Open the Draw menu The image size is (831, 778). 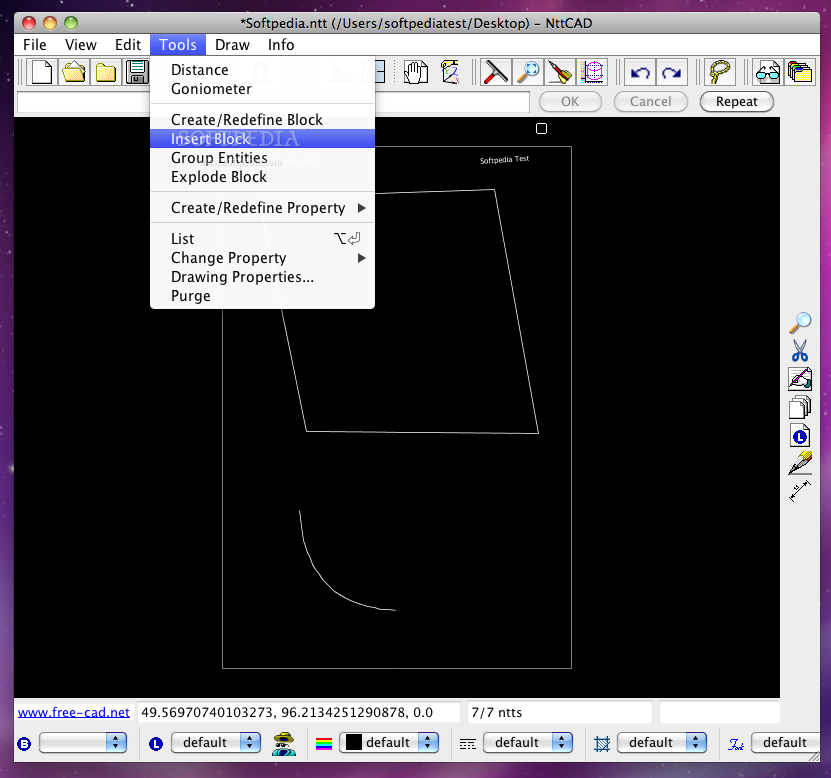pyautogui.click(x=232, y=45)
